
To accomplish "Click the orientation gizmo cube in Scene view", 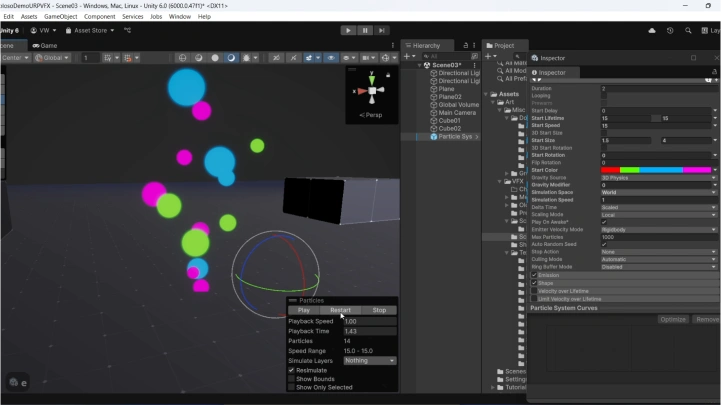I will 372,91.
